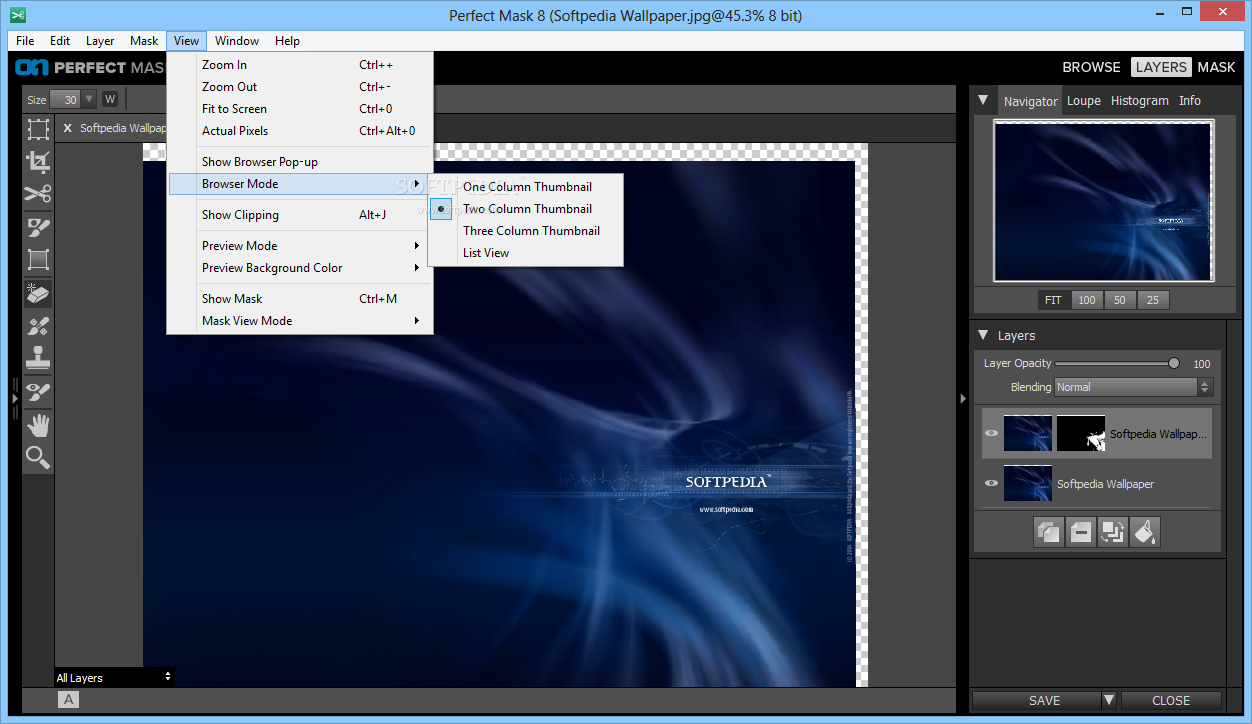Click the layer mask thumbnail of top layer

point(1081,434)
